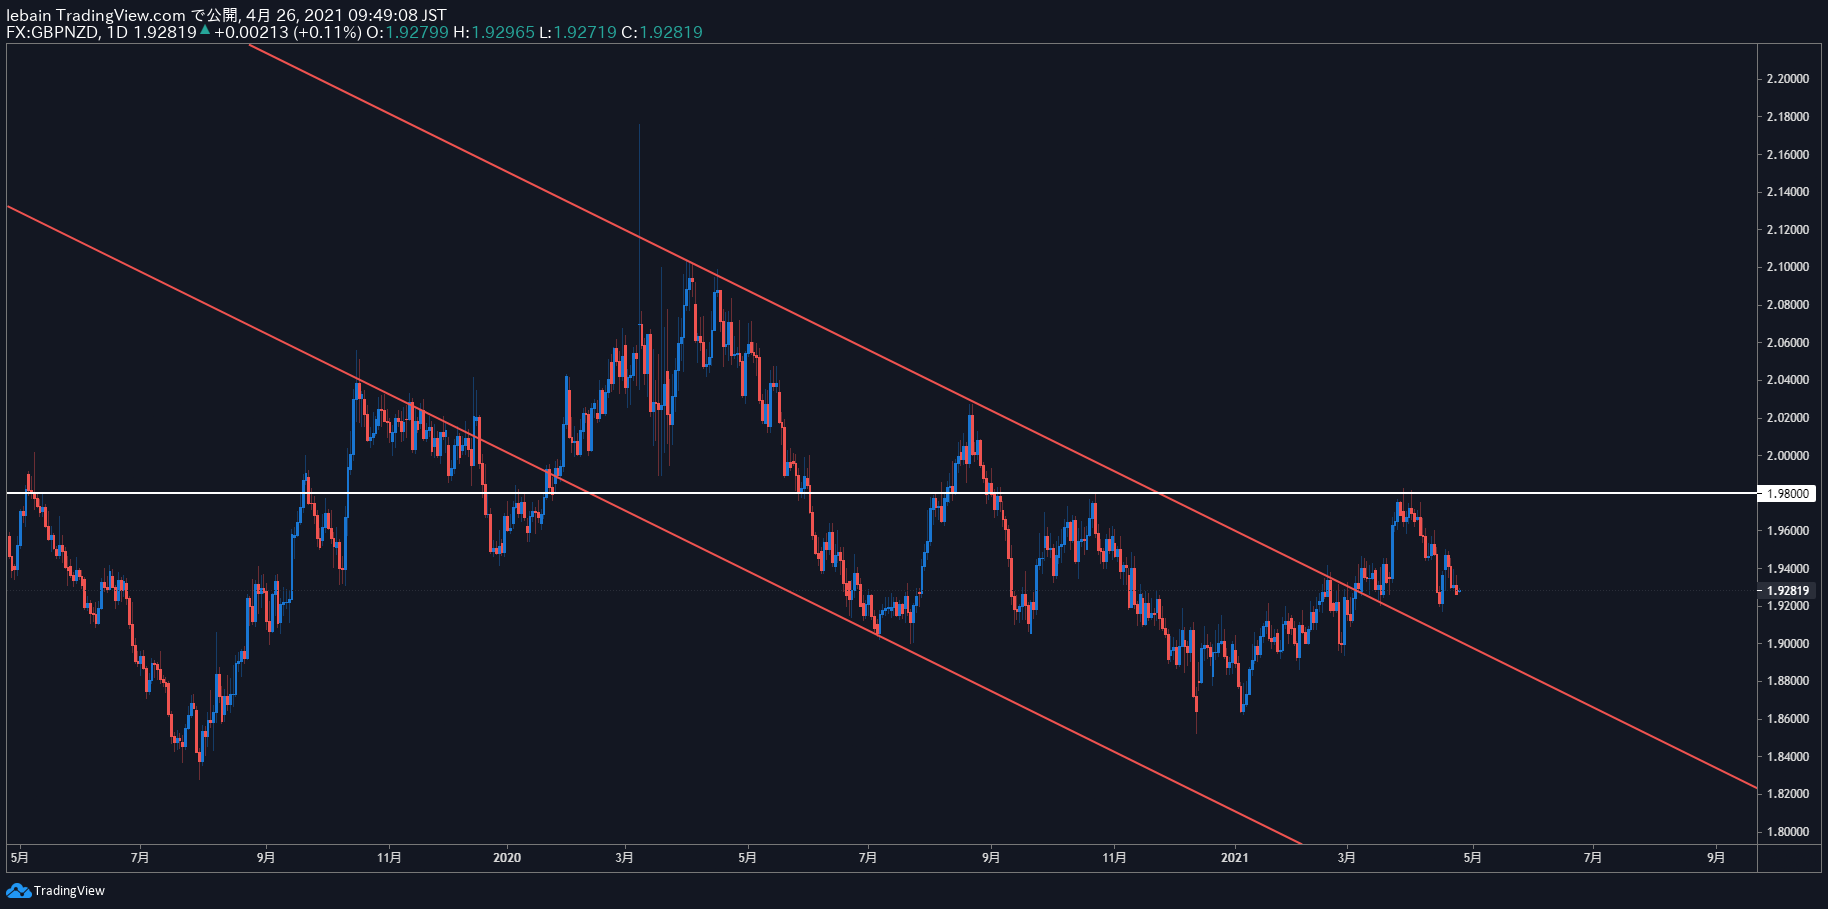Click the 2.16000 price axis label
The height and width of the screenshot is (909, 1828).
(x=1787, y=155)
